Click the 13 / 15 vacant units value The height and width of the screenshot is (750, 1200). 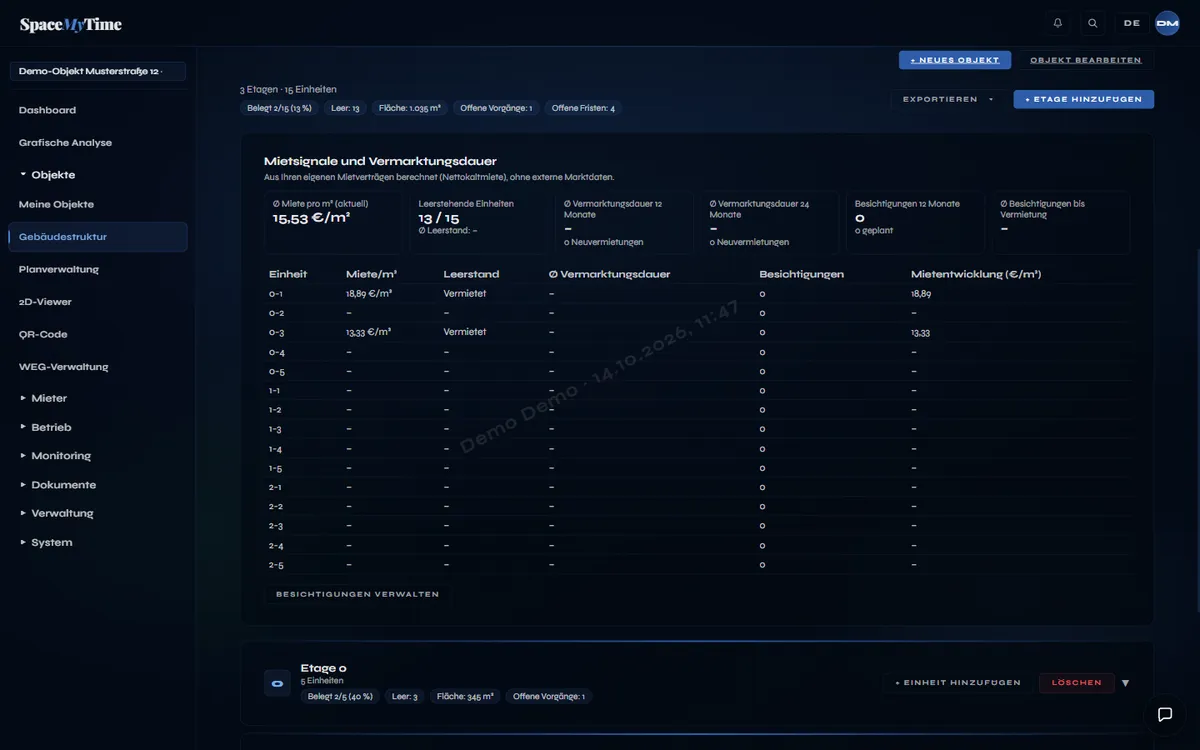[439, 218]
